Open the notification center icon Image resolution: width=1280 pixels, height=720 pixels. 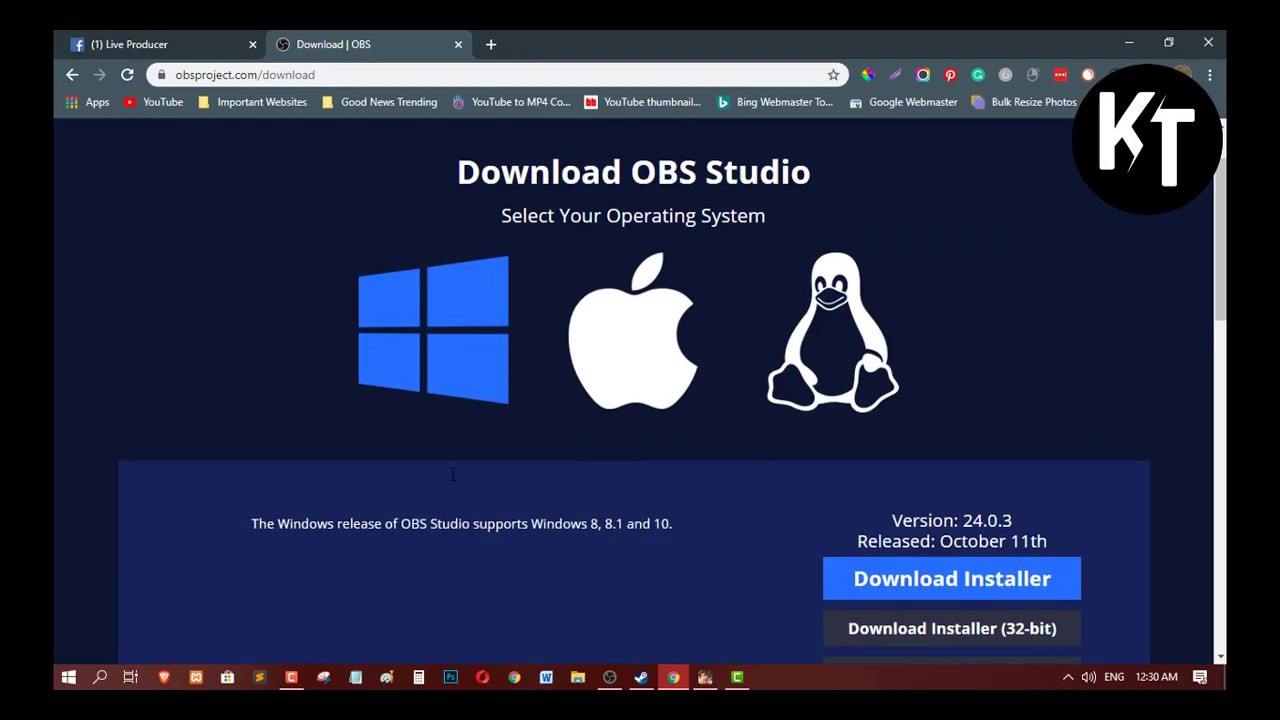tap(1200, 677)
